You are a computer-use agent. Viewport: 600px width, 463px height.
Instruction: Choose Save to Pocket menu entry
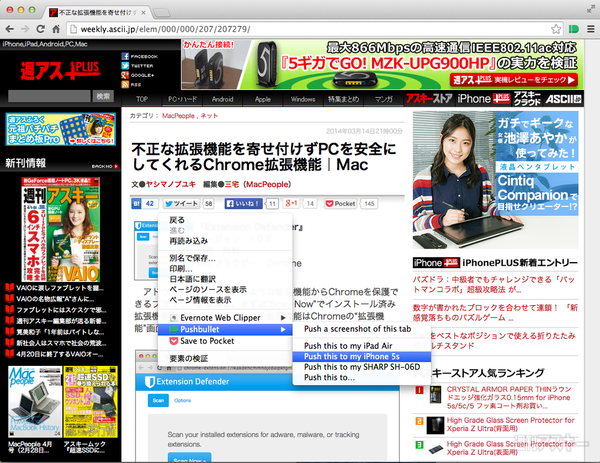tap(225, 341)
